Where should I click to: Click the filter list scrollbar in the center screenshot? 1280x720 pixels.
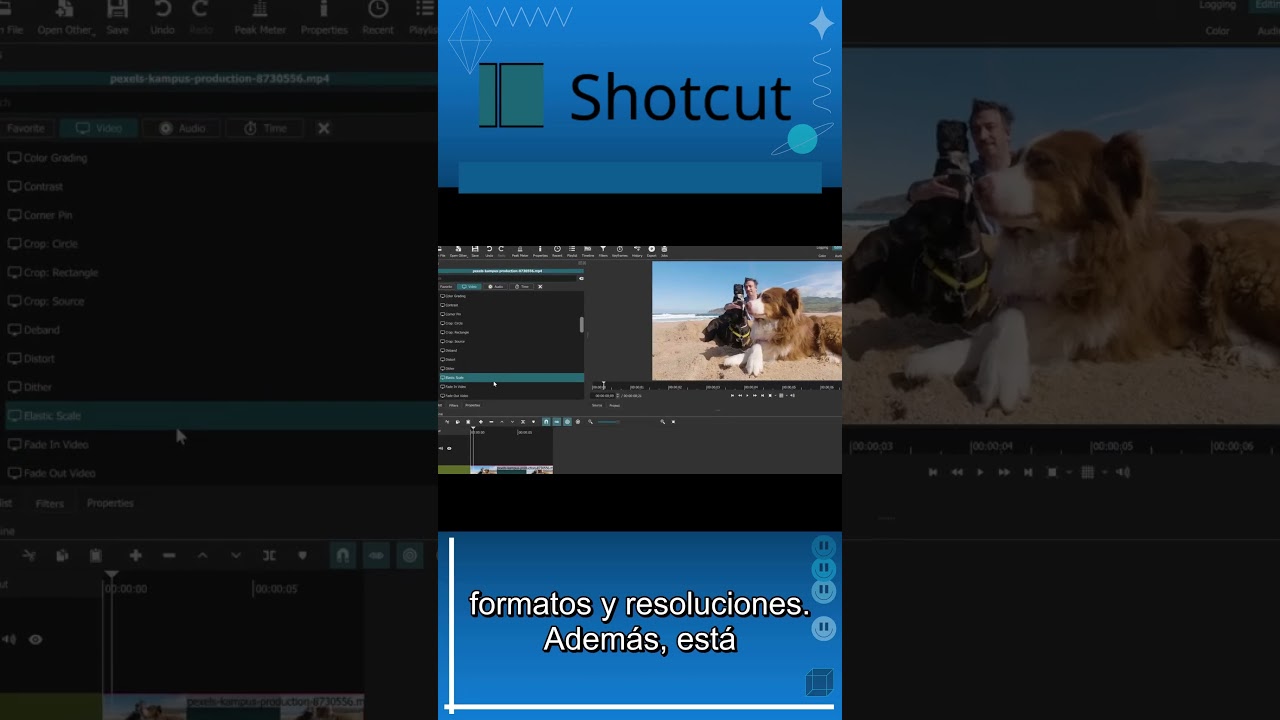(x=582, y=325)
